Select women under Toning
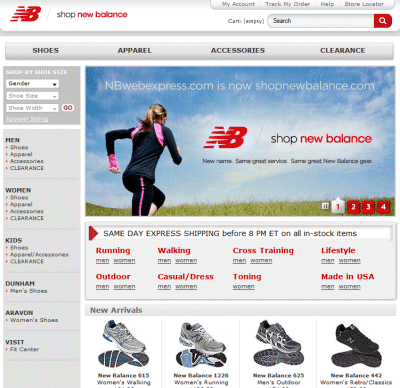400x388 pixels. 244,287
